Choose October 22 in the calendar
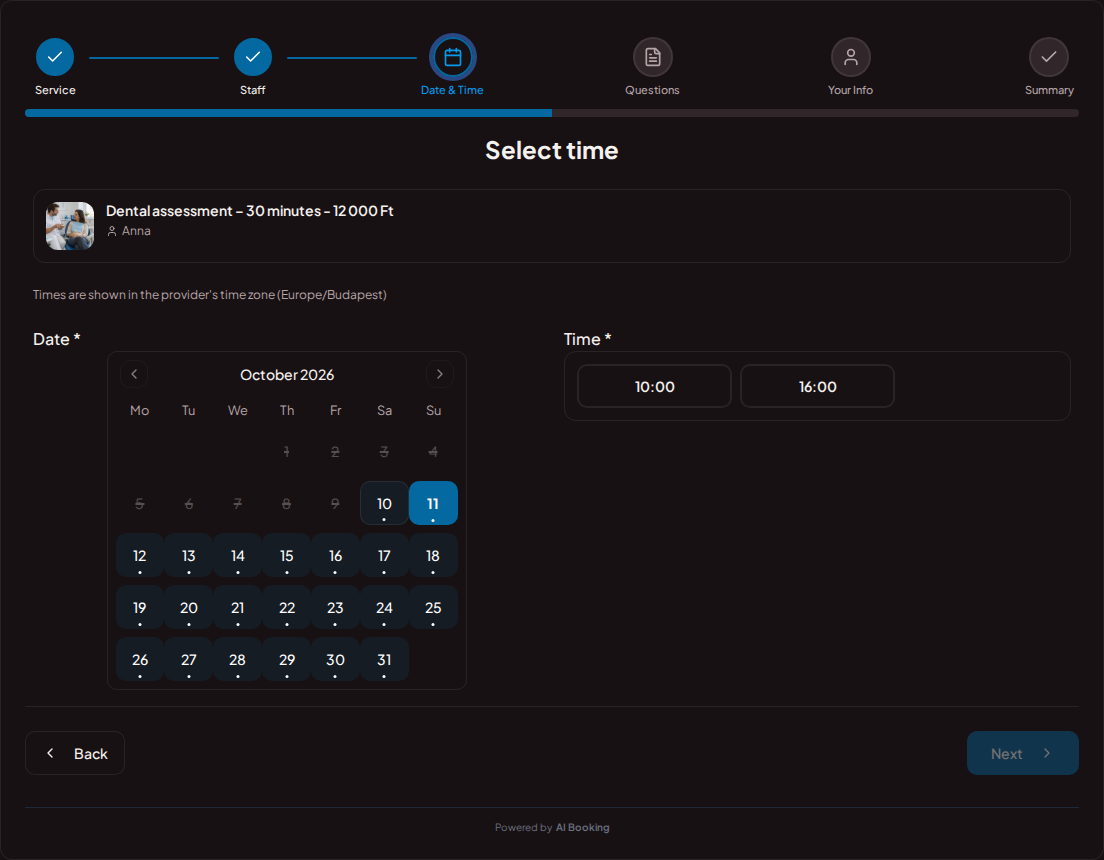The image size is (1104, 860). [287, 607]
